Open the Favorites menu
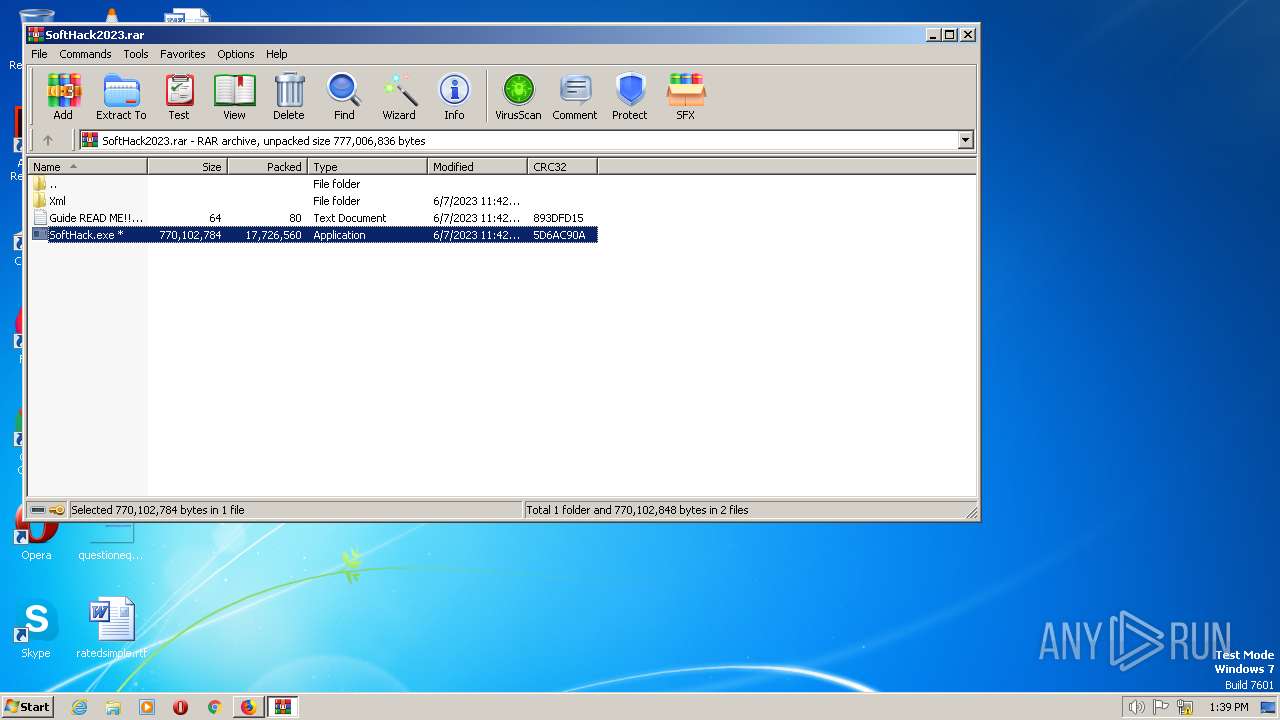 [183, 54]
